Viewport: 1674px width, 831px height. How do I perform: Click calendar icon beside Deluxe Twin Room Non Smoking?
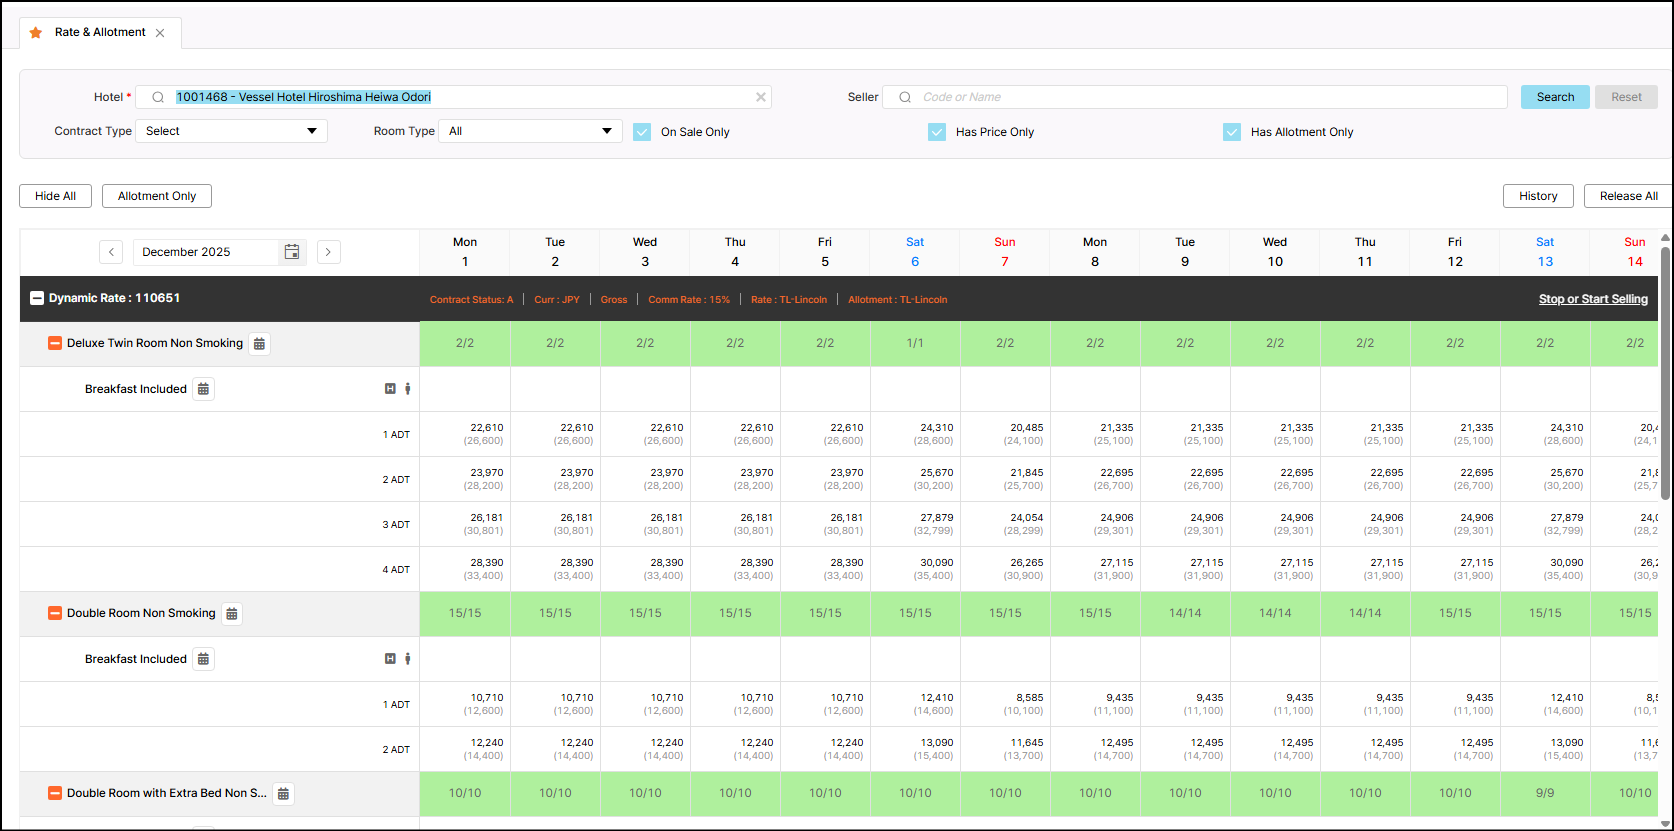click(259, 344)
